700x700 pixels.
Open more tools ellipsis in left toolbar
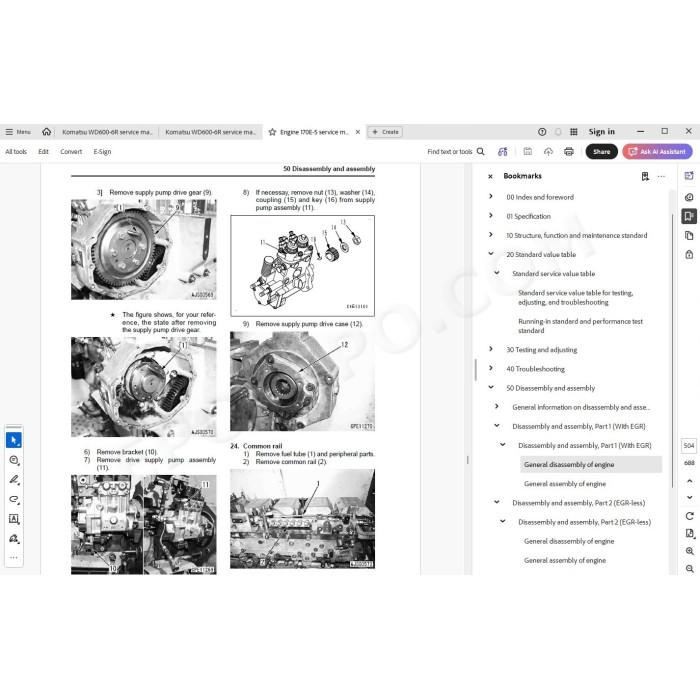[x=14, y=557]
